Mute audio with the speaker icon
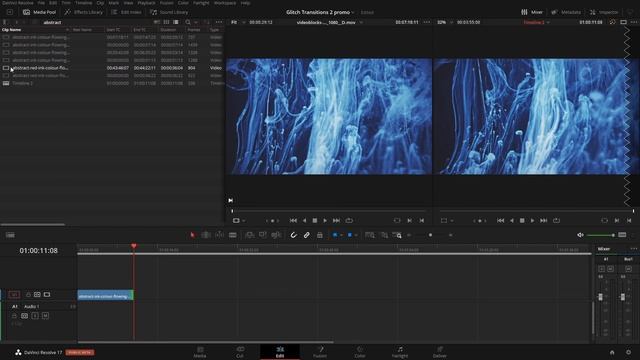The image size is (640, 360). pyautogui.click(x=580, y=235)
